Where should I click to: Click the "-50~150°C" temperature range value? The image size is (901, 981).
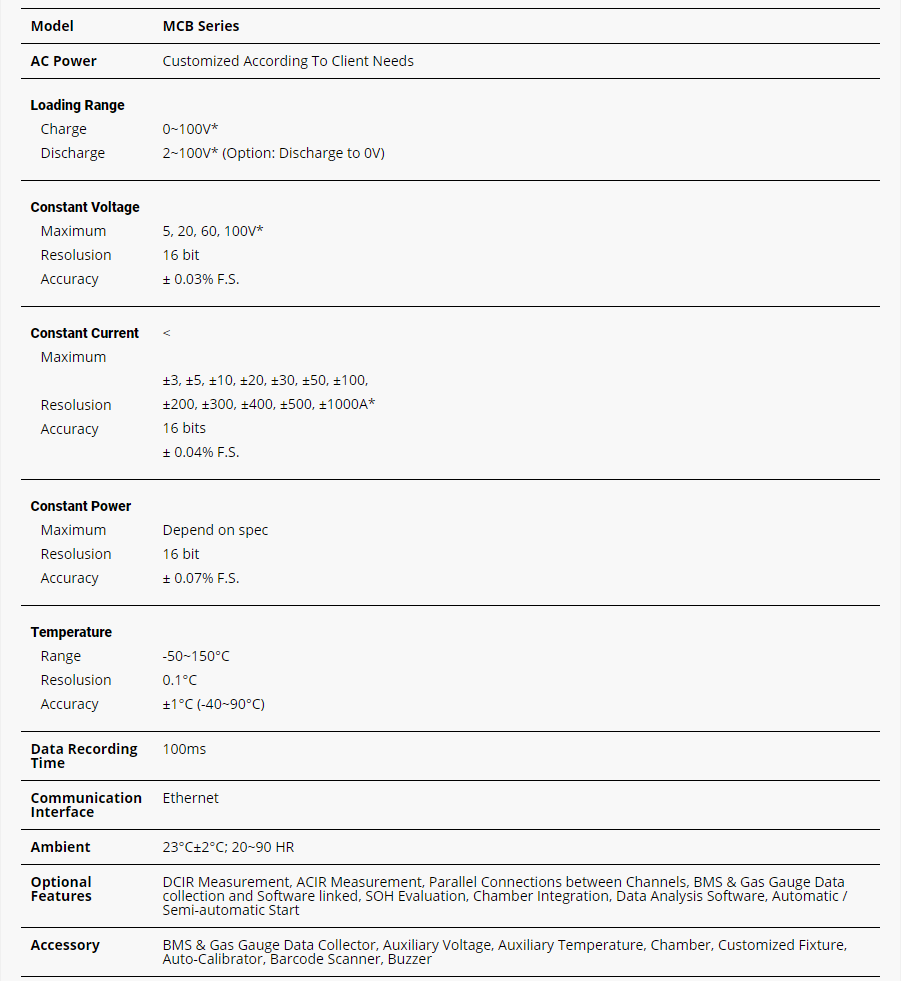[x=196, y=656]
